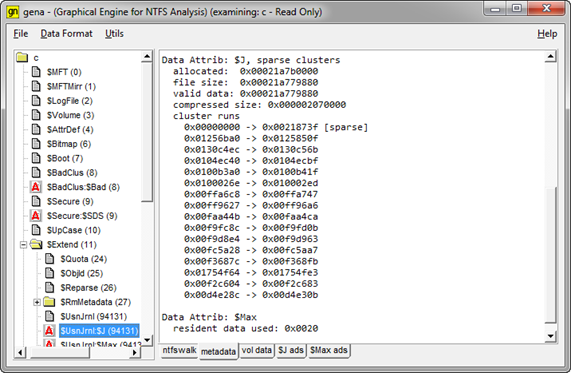Select the $LogFile (2) tree entry
This screenshot has height=373, width=571.
[70, 101]
